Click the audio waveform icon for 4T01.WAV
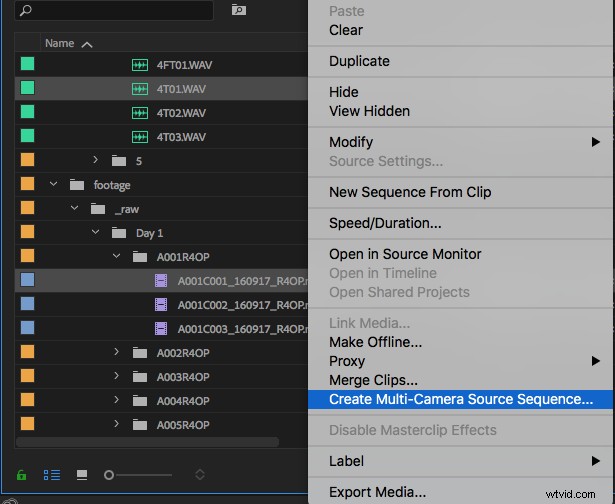 coord(140,89)
